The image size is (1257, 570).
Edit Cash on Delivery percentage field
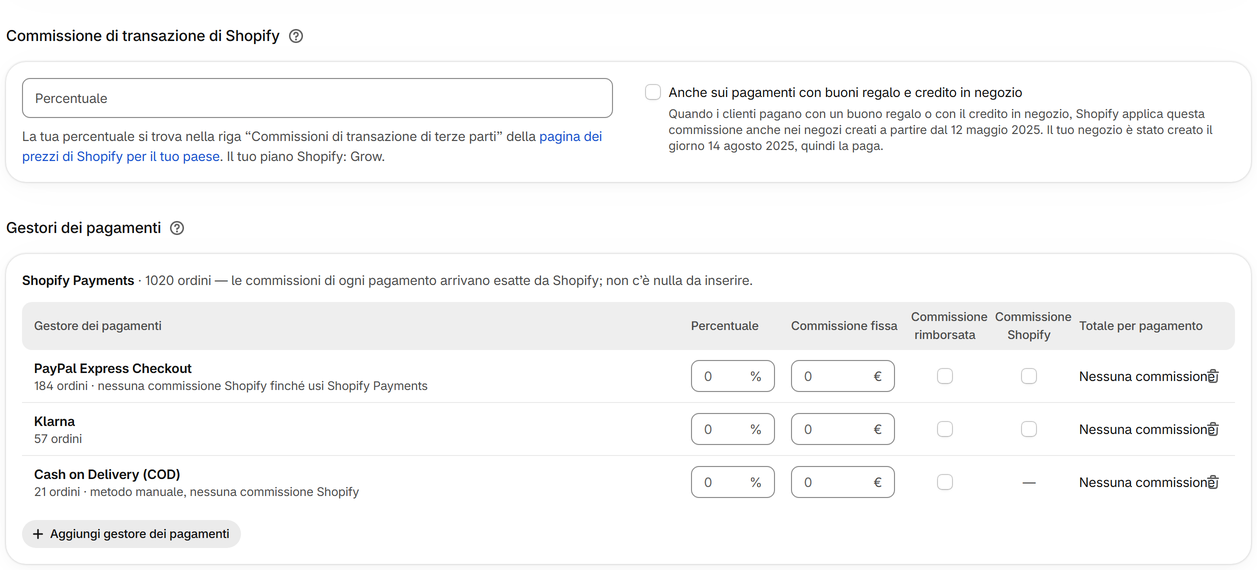(x=733, y=482)
